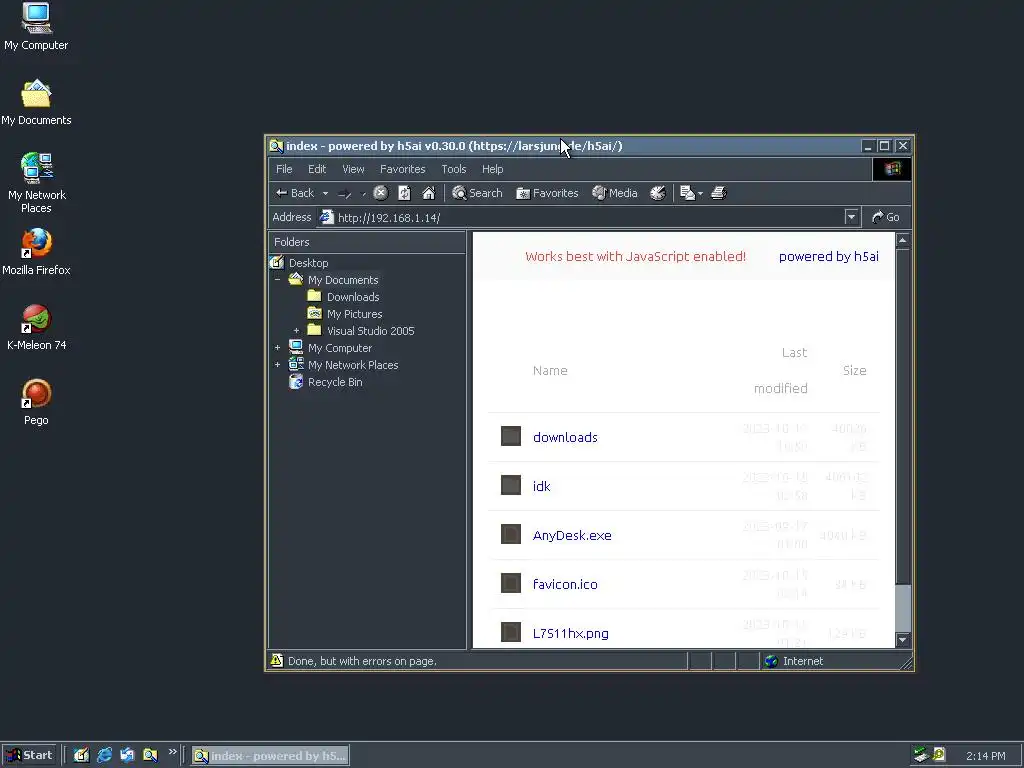Click the downloads row file icon
Screen dimensions: 1024x768
pyautogui.click(x=511, y=436)
